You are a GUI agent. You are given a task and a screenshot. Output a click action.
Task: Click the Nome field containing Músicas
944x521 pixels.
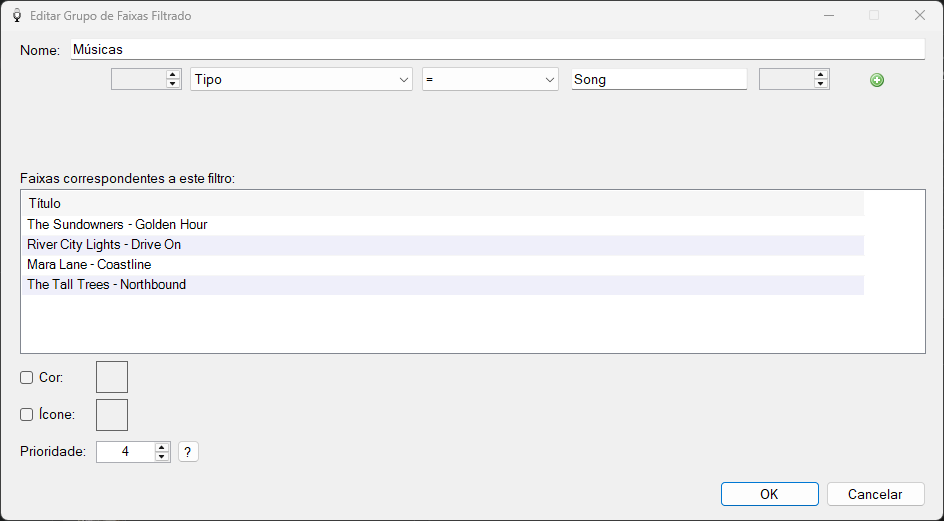pos(497,49)
